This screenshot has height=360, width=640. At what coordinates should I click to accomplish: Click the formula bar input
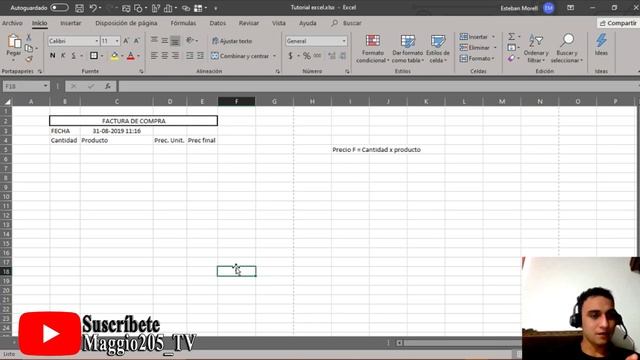click(378, 87)
